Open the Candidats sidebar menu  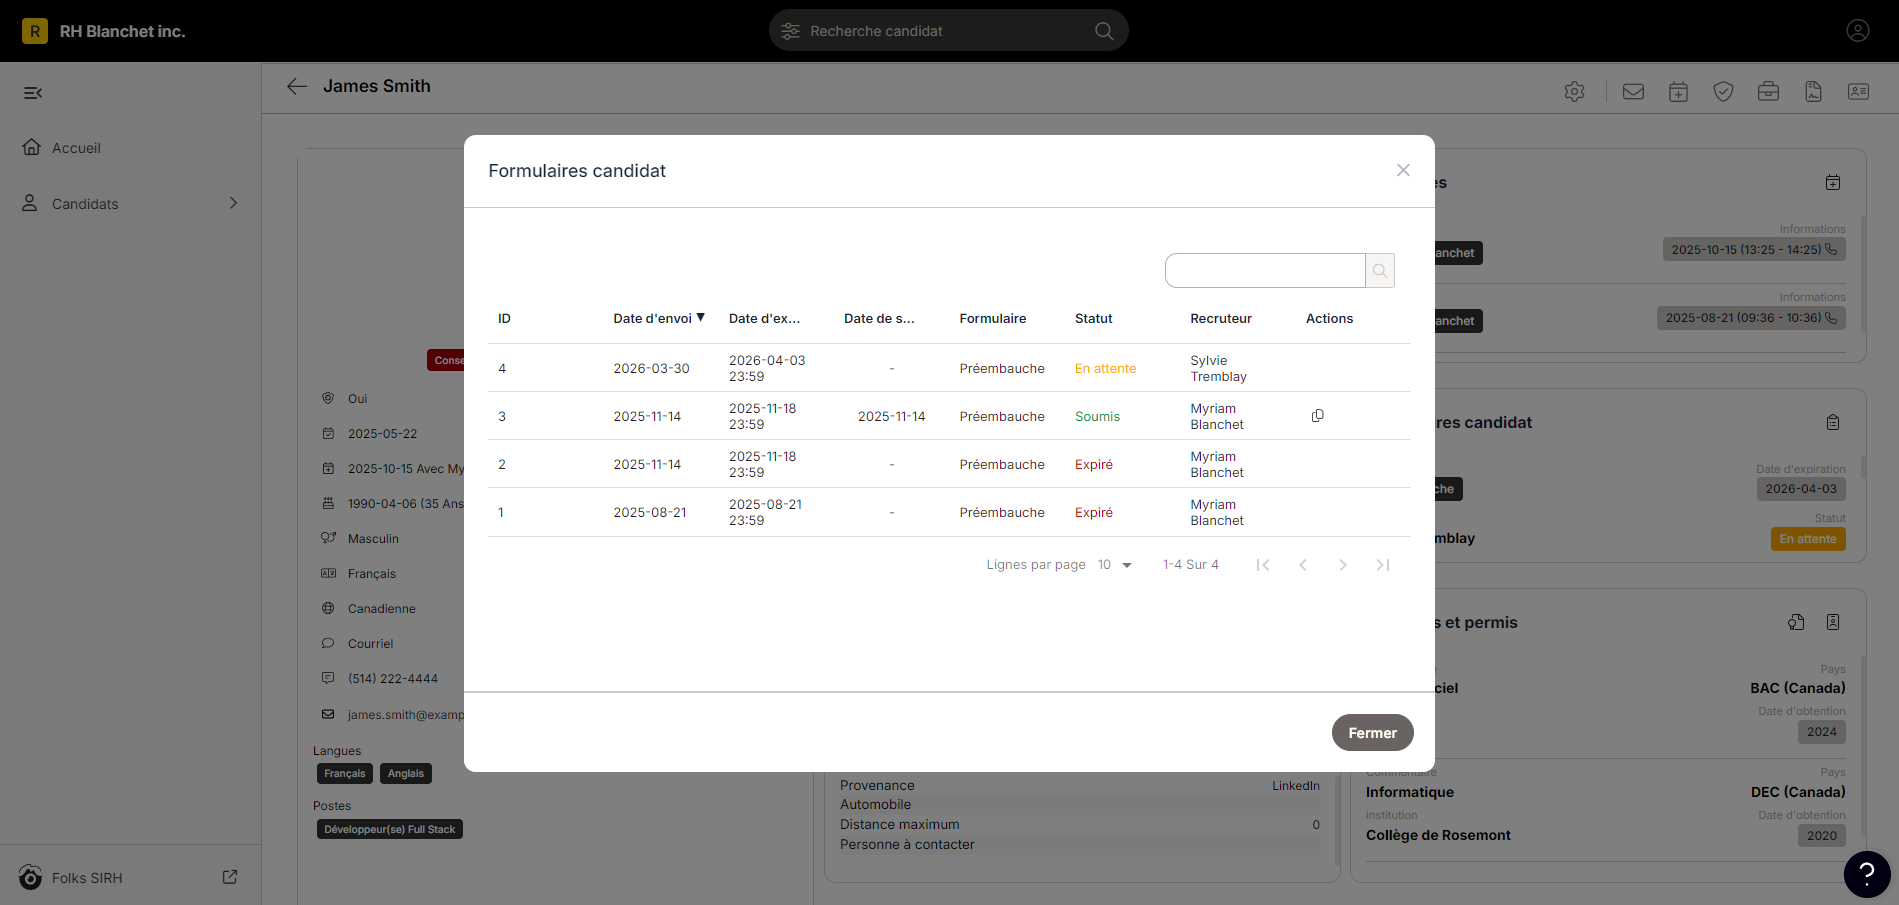pyautogui.click(x=85, y=204)
